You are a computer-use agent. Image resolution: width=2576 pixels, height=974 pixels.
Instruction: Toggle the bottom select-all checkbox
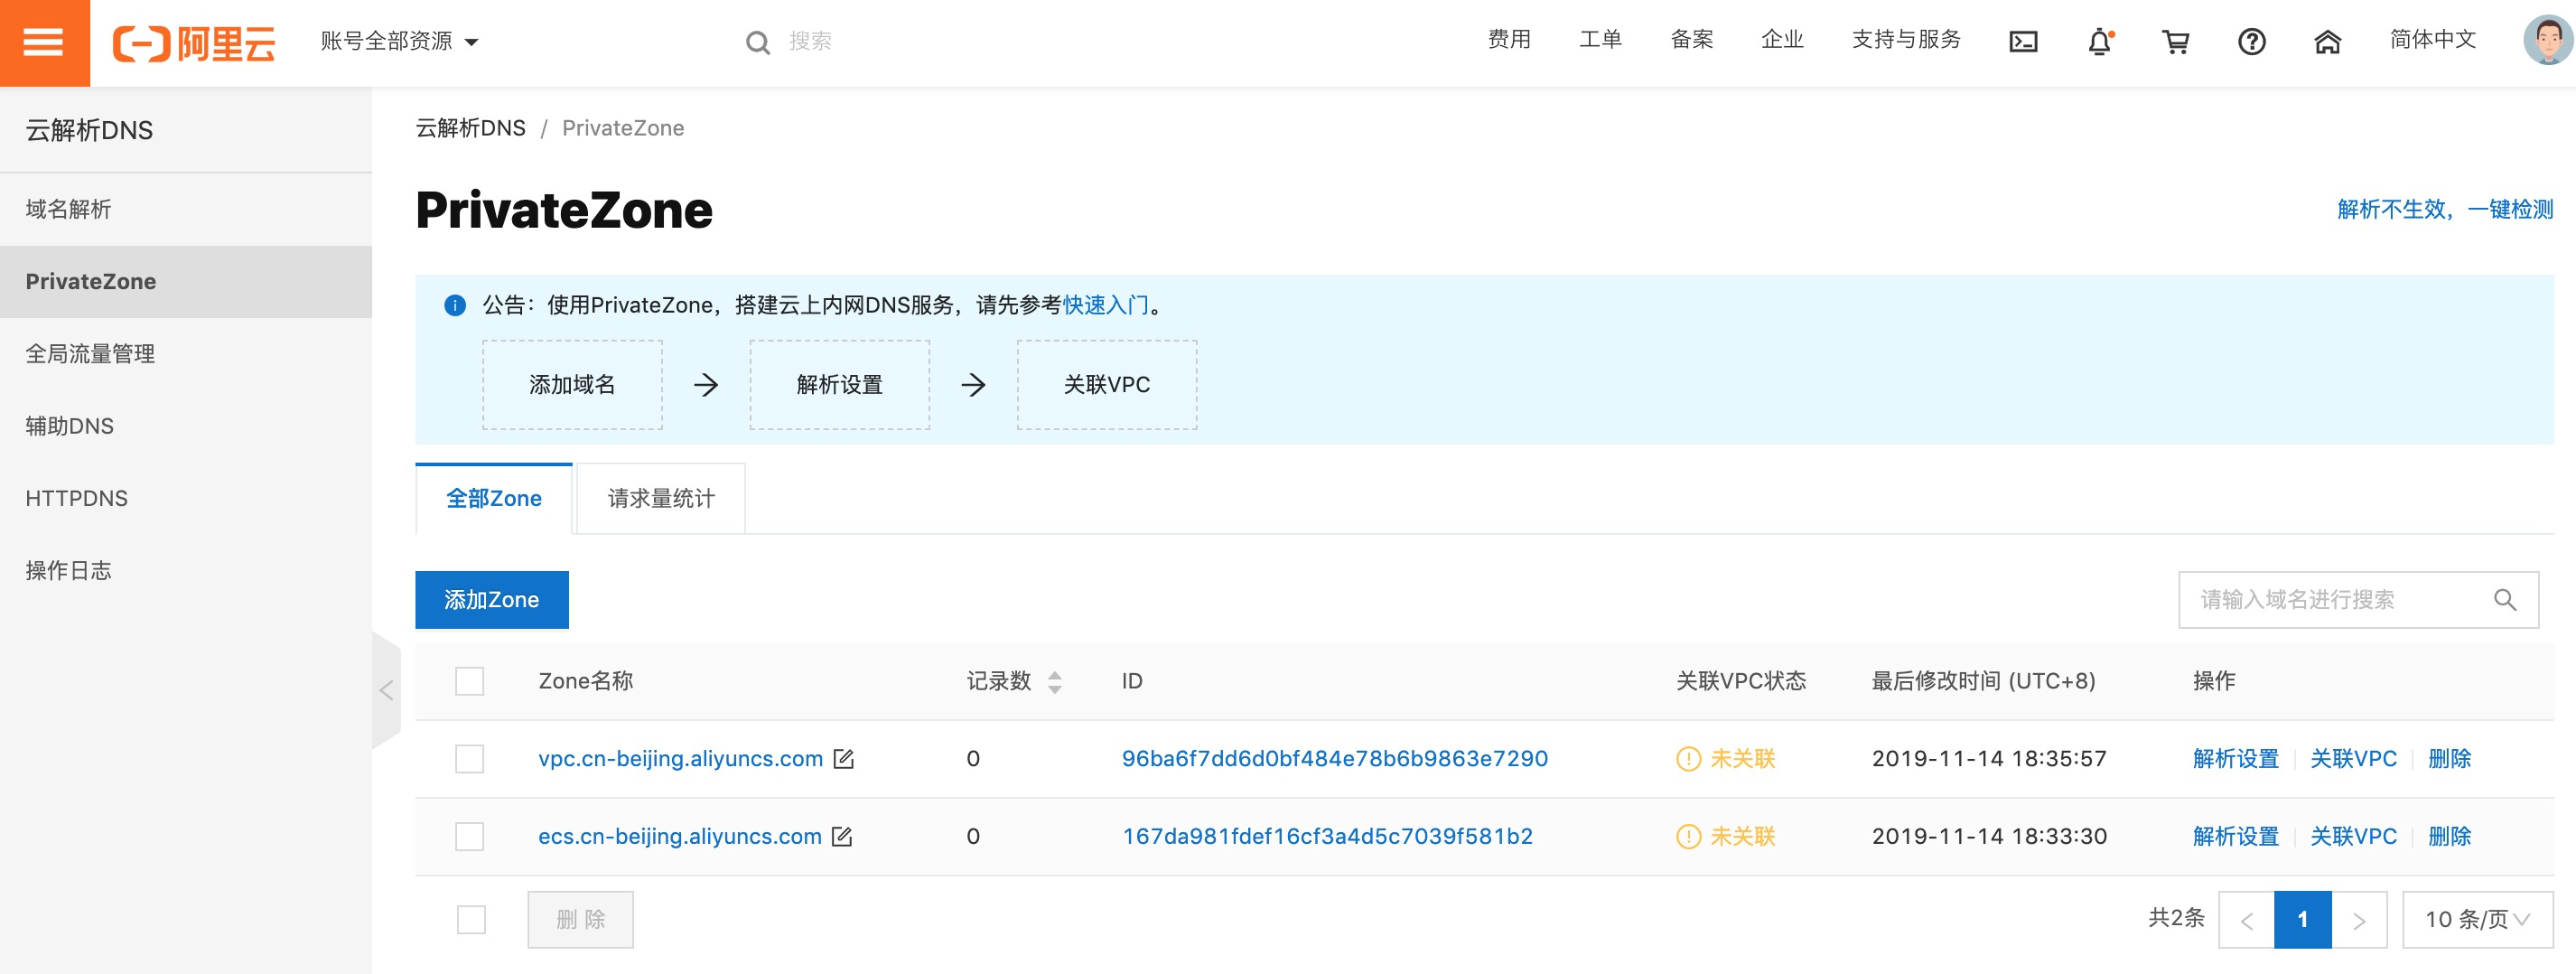[471, 920]
